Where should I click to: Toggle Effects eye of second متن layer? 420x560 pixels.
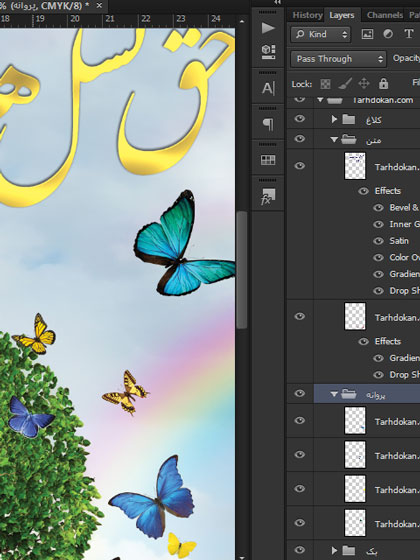point(364,341)
